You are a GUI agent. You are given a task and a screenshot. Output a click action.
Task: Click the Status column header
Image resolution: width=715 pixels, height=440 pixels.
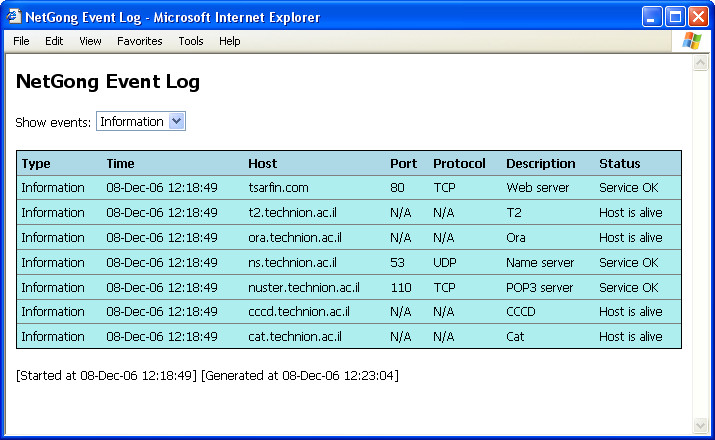pyautogui.click(x=620, y=164)
